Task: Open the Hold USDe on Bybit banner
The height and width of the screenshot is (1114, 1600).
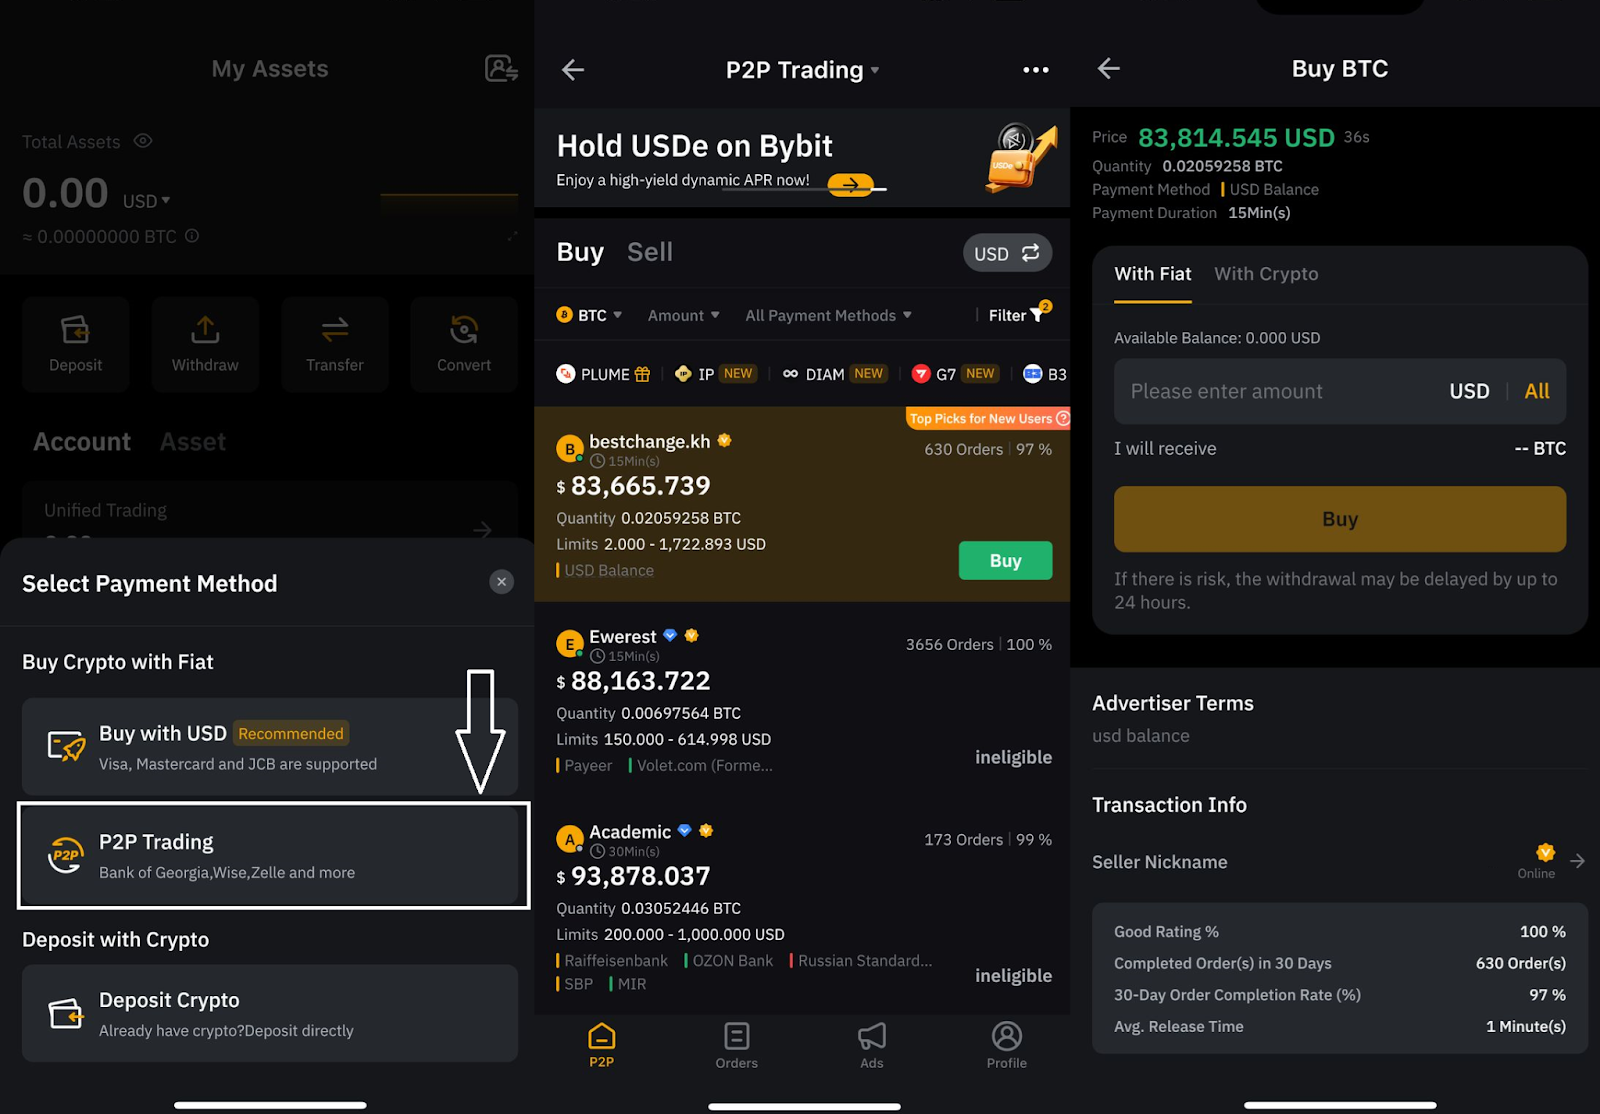Action: (x=802, y=158)
